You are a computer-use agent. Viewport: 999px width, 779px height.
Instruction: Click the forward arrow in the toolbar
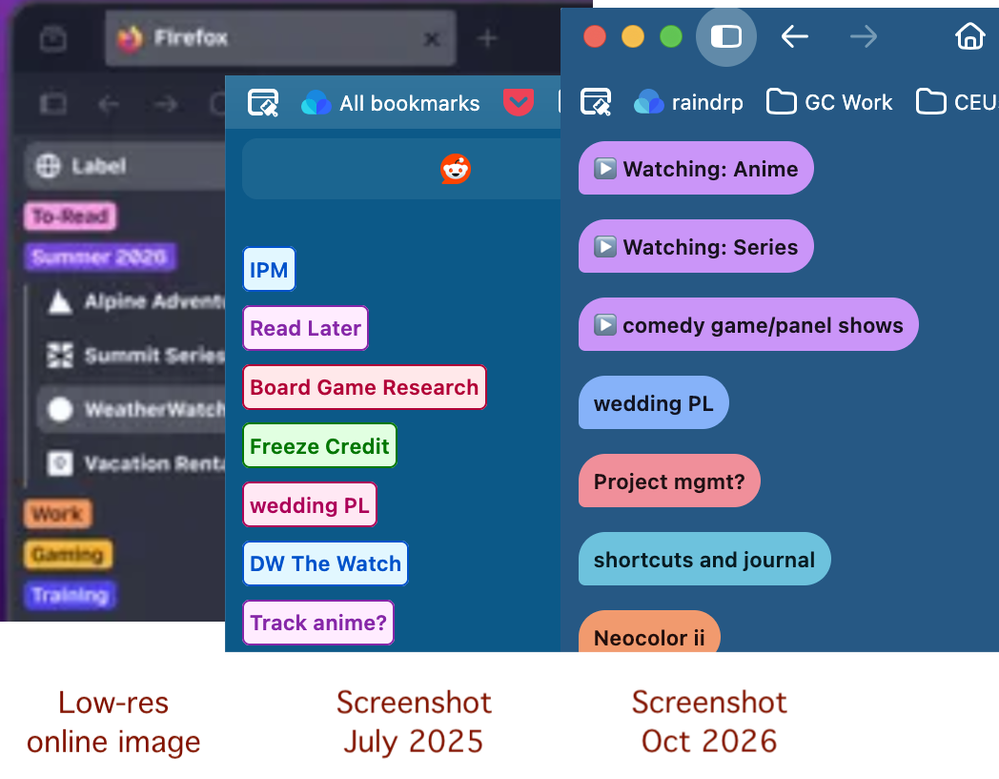(x=863, y=37)
